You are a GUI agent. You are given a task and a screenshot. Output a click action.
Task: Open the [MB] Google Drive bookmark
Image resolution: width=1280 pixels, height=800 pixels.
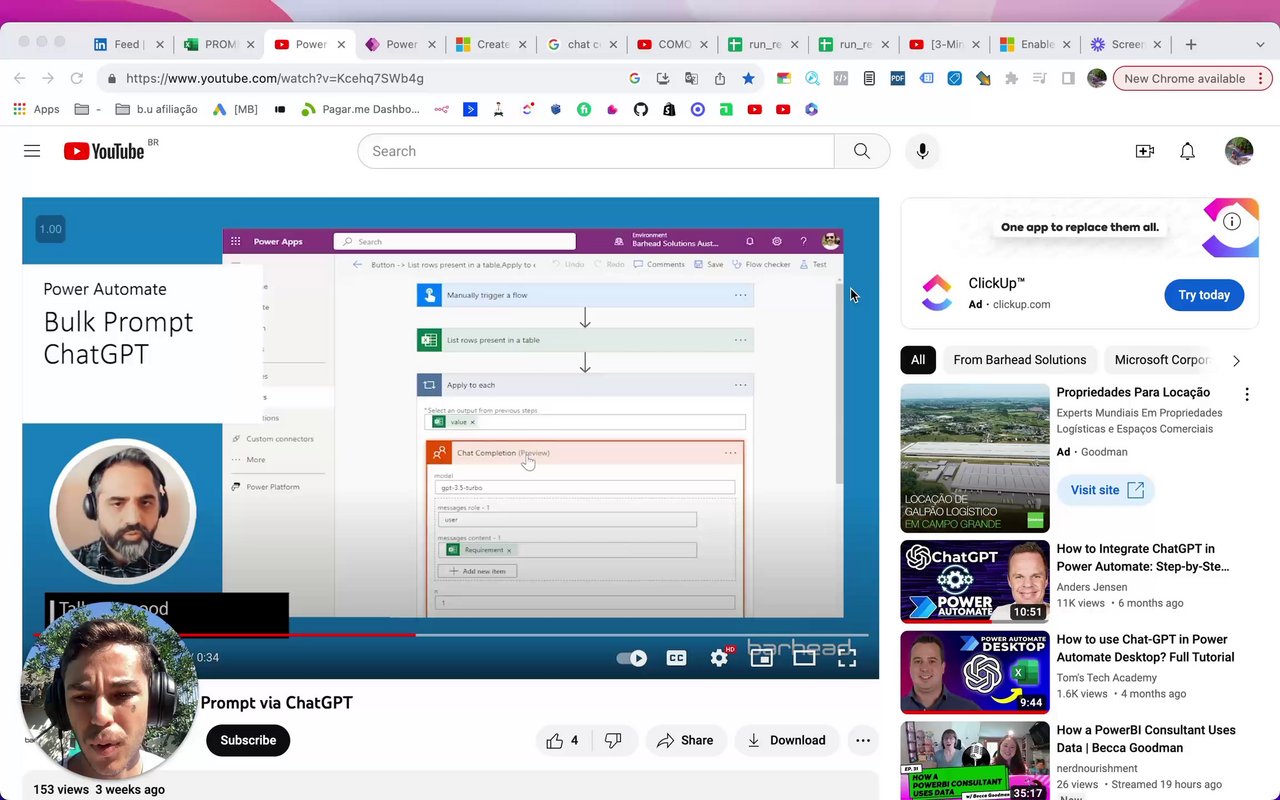click(235, 109)
